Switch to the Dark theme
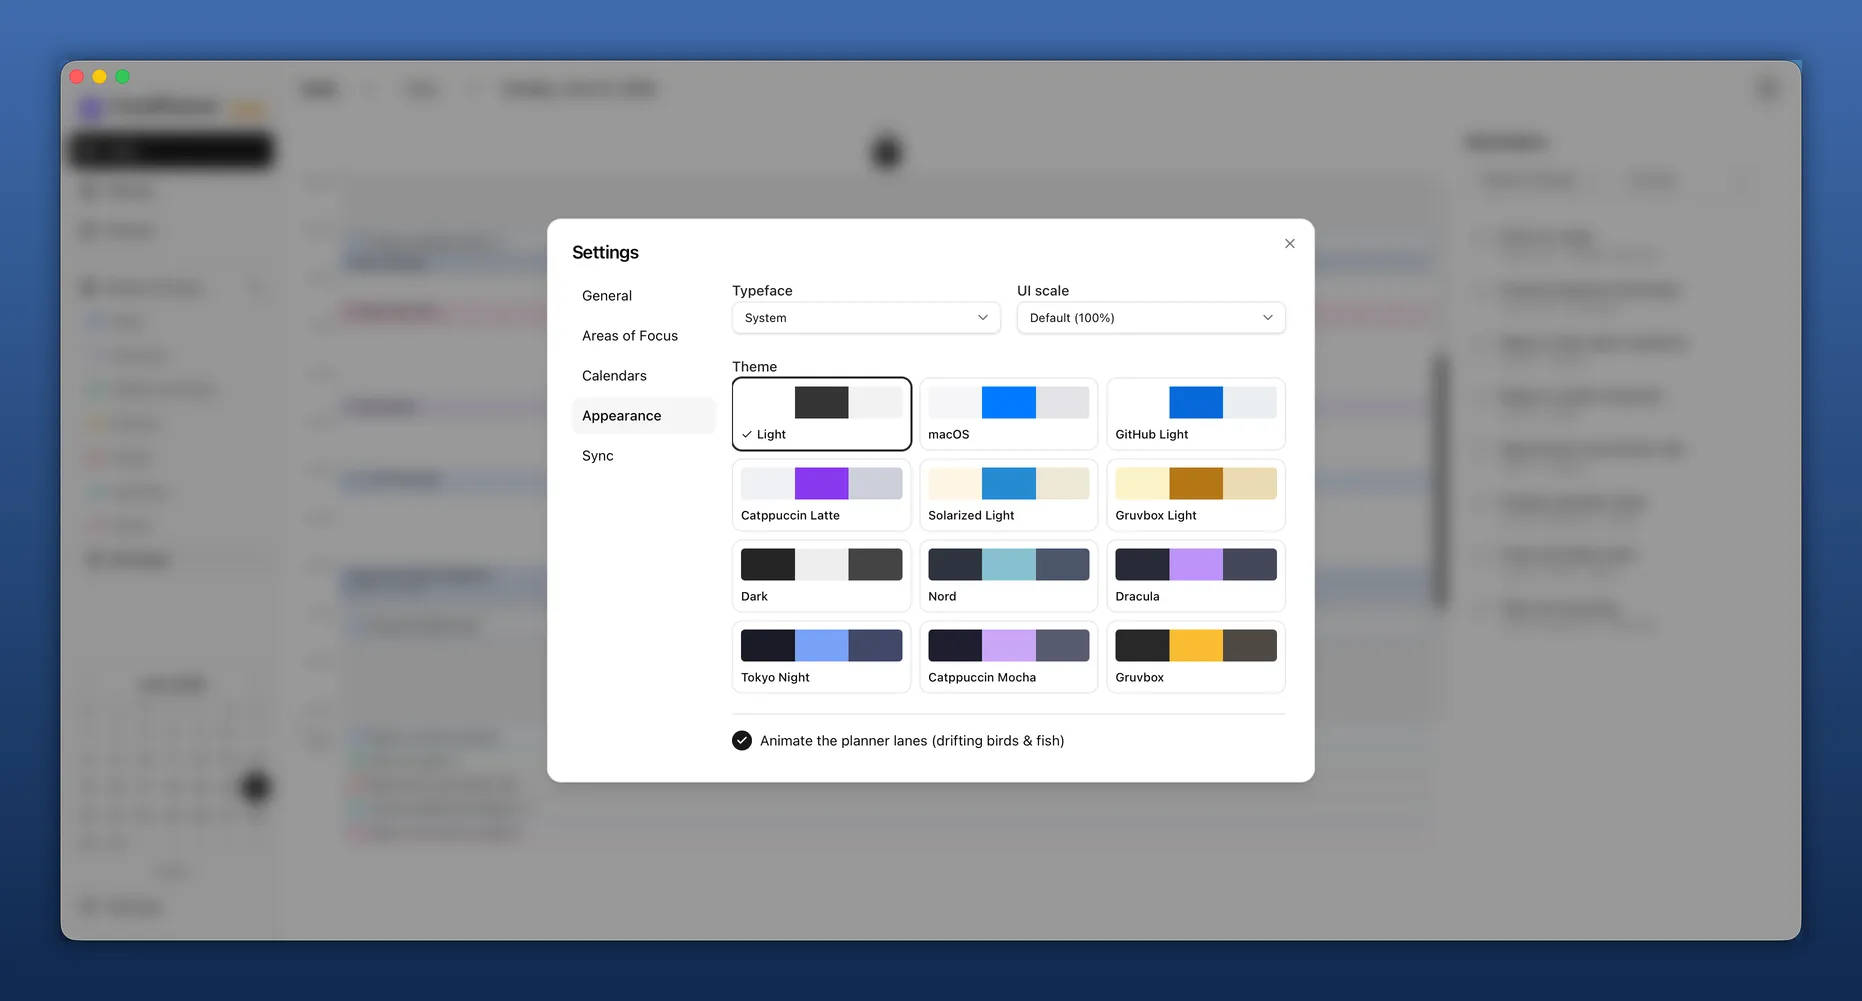The image size is (1862, 1001). click(x=821, y=576)
